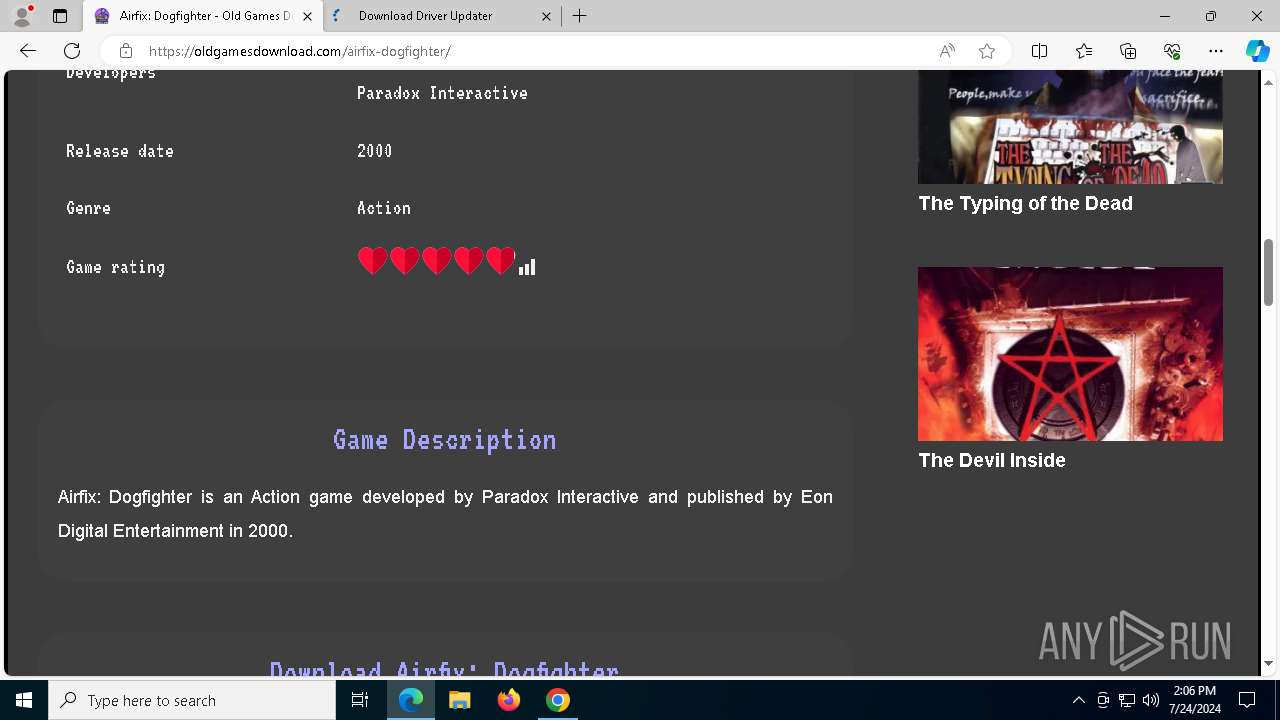Close the Download Driver Updater tab

[x=546, y=16]
